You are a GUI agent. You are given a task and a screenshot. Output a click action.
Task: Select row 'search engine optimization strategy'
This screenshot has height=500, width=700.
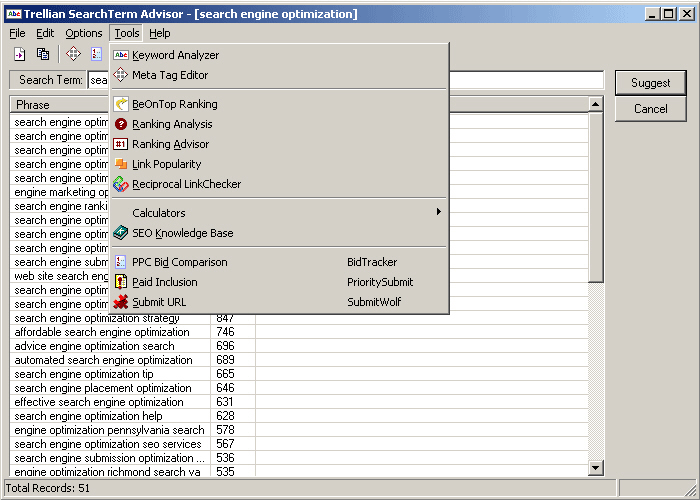[x=299, y=319]
